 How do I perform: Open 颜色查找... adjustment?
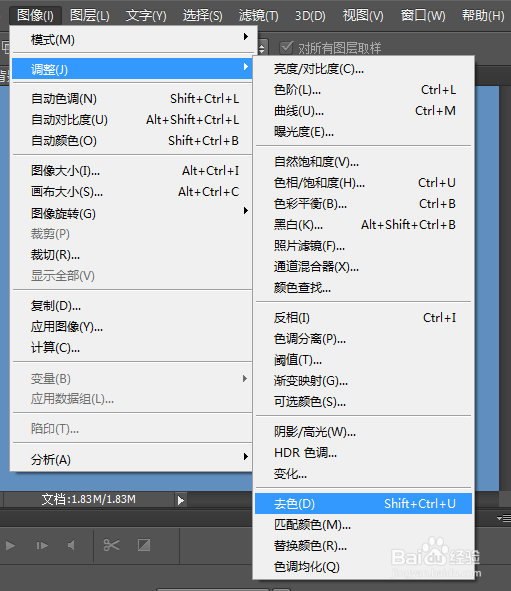point(363,288)
